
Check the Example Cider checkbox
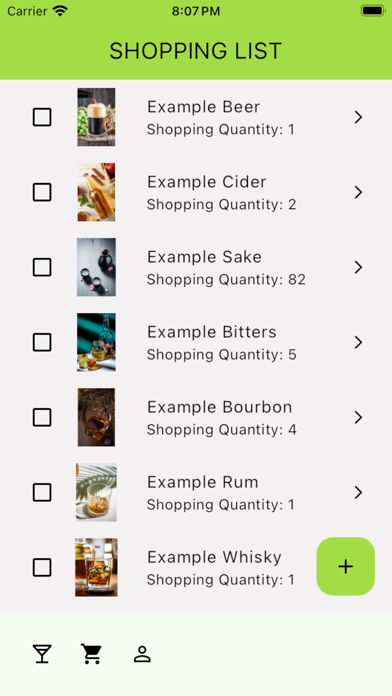[42, 192]
